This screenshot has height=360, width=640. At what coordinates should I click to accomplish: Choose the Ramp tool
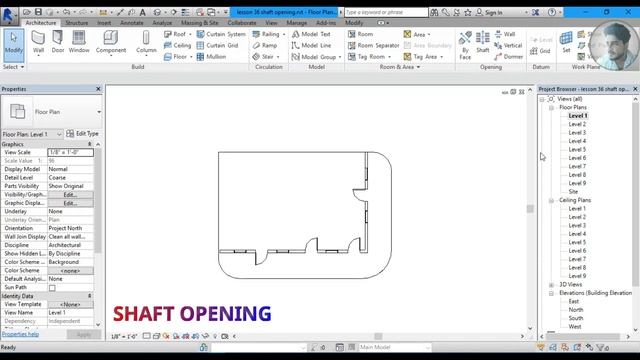pyautogui.click(x=264, y=45)
